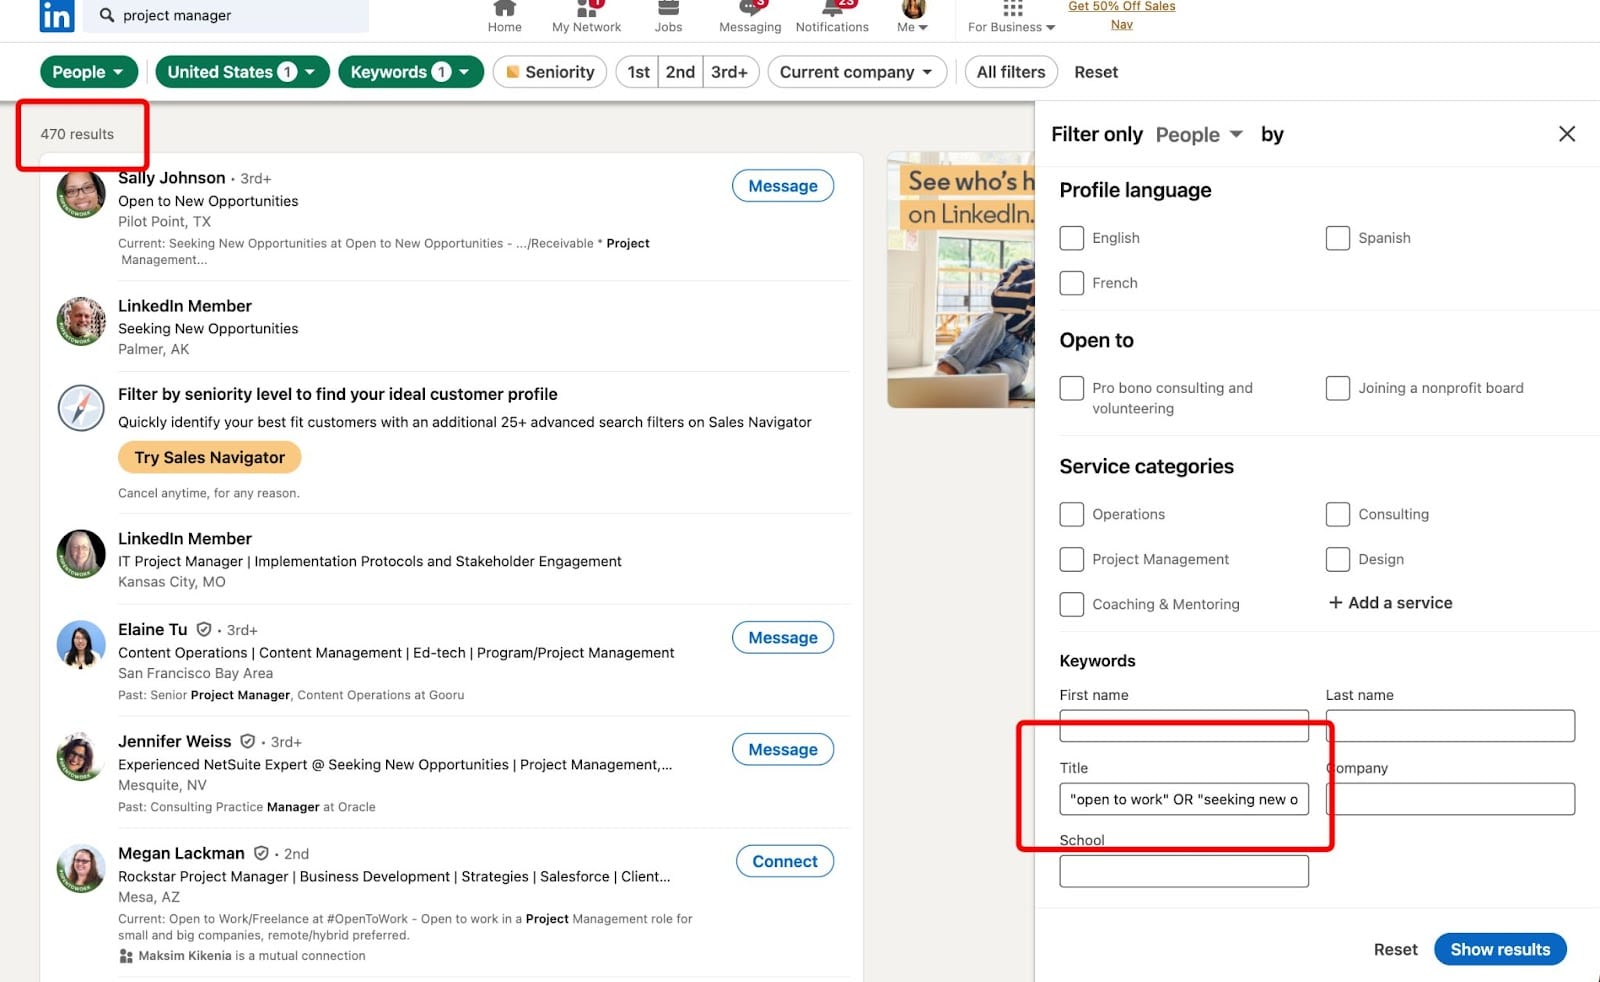Viewport: 1600px width, 982px height.
Task: Expand the Keywords filter dropdown
Action: (x=410, y=71)
